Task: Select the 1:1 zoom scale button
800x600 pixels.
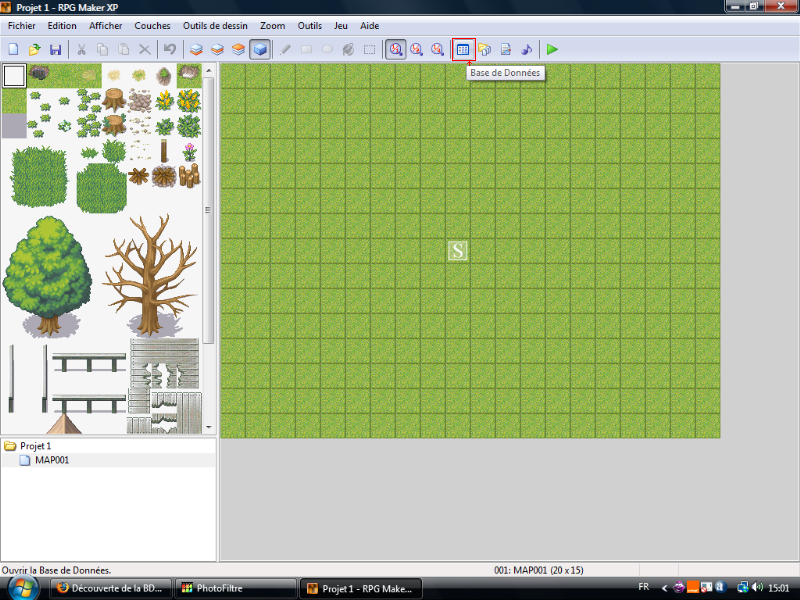Action: click(395, 49)
